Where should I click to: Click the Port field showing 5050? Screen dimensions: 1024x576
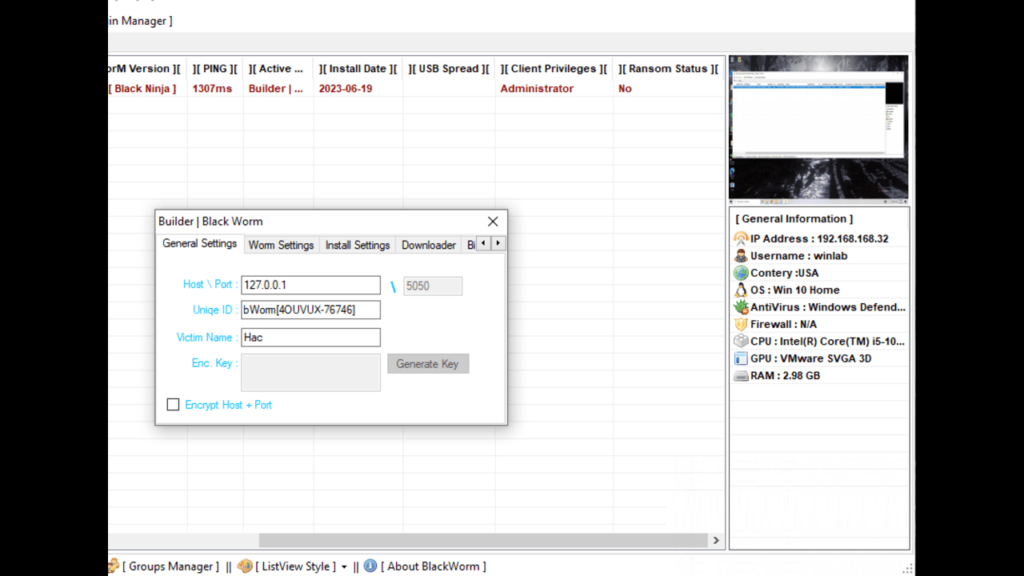coord(432,286)
